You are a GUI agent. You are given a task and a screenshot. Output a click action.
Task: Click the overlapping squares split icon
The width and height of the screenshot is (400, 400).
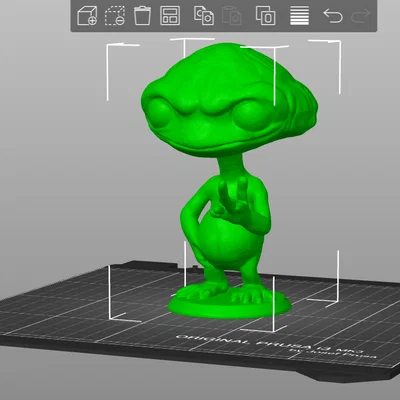pos(266,15)
